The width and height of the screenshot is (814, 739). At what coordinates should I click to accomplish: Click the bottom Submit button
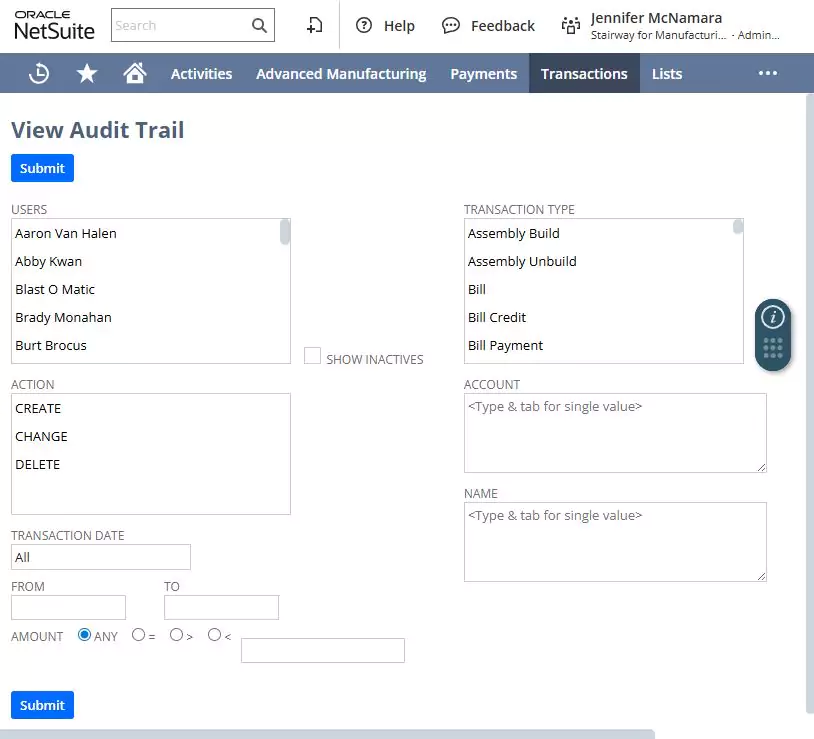click(x=42, y=705)
